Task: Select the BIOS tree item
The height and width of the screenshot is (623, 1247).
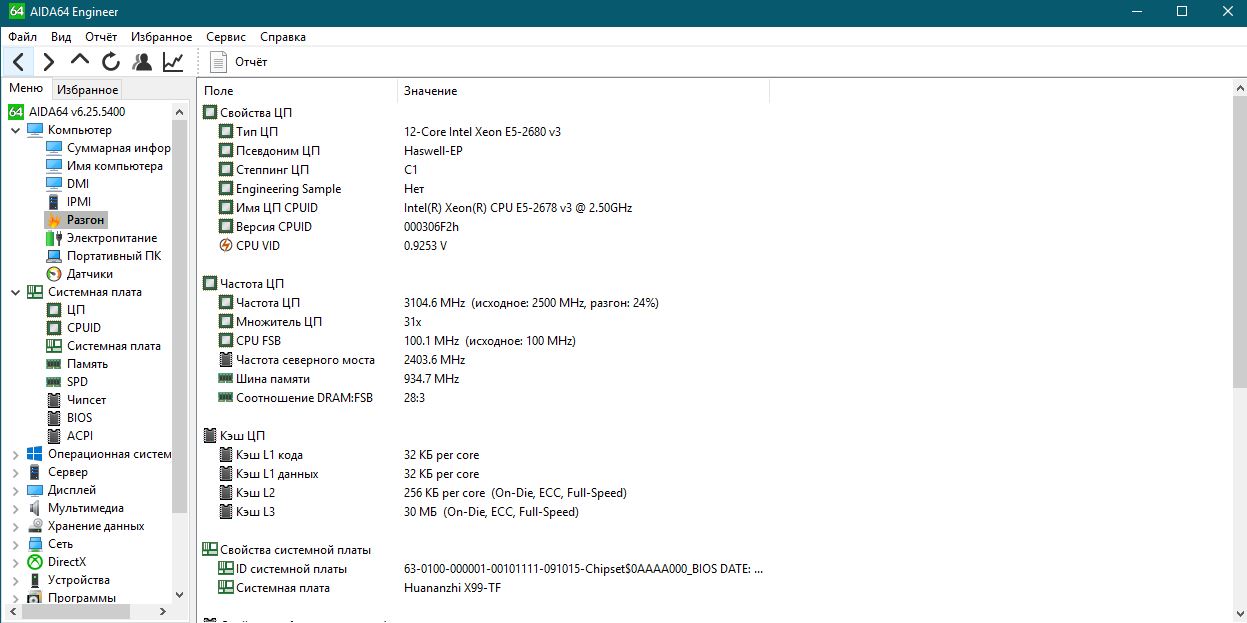Action: click(80, 418)
